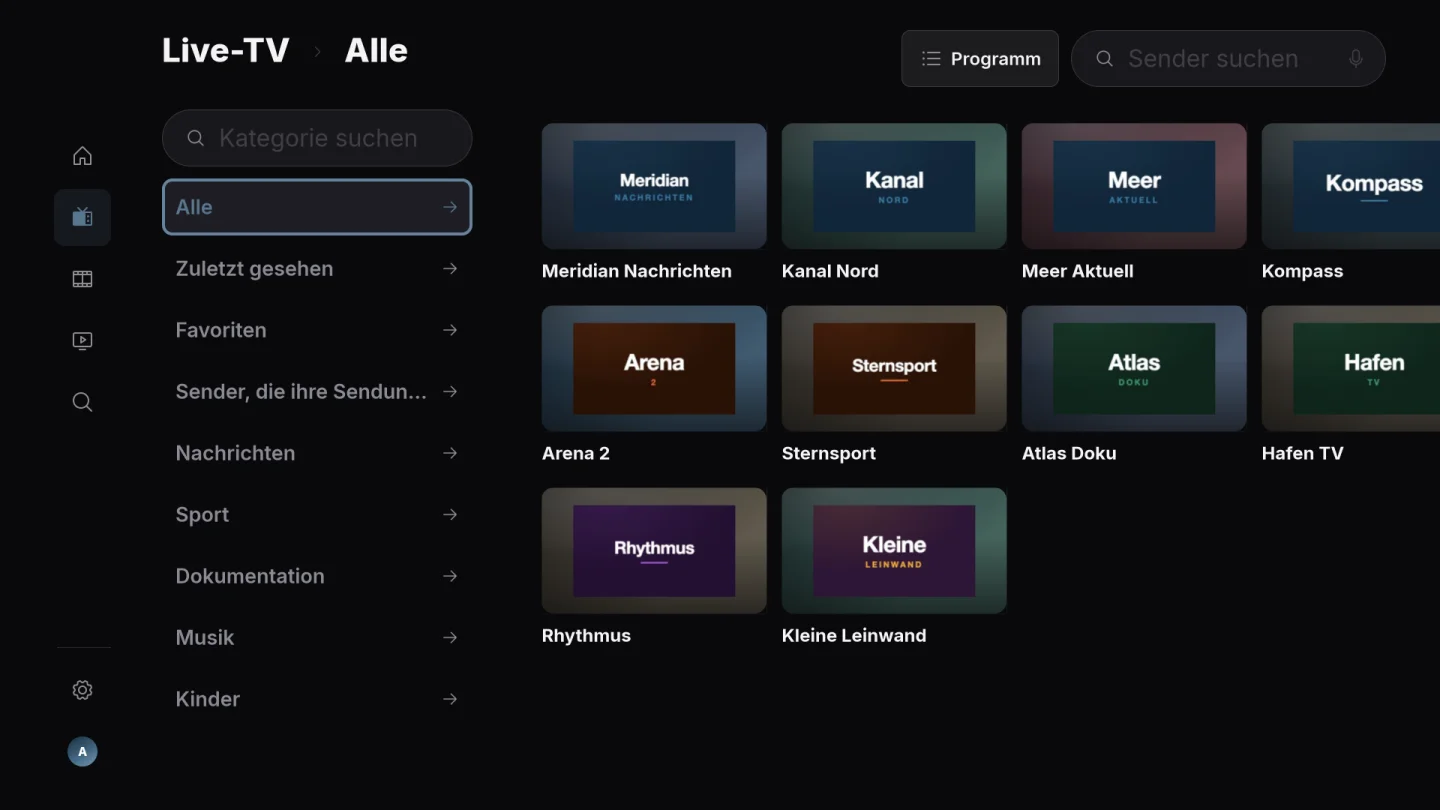
Task: Select the truncated 'Sender, die ihre Sendun…' category
Action: [x=317, y=392]
